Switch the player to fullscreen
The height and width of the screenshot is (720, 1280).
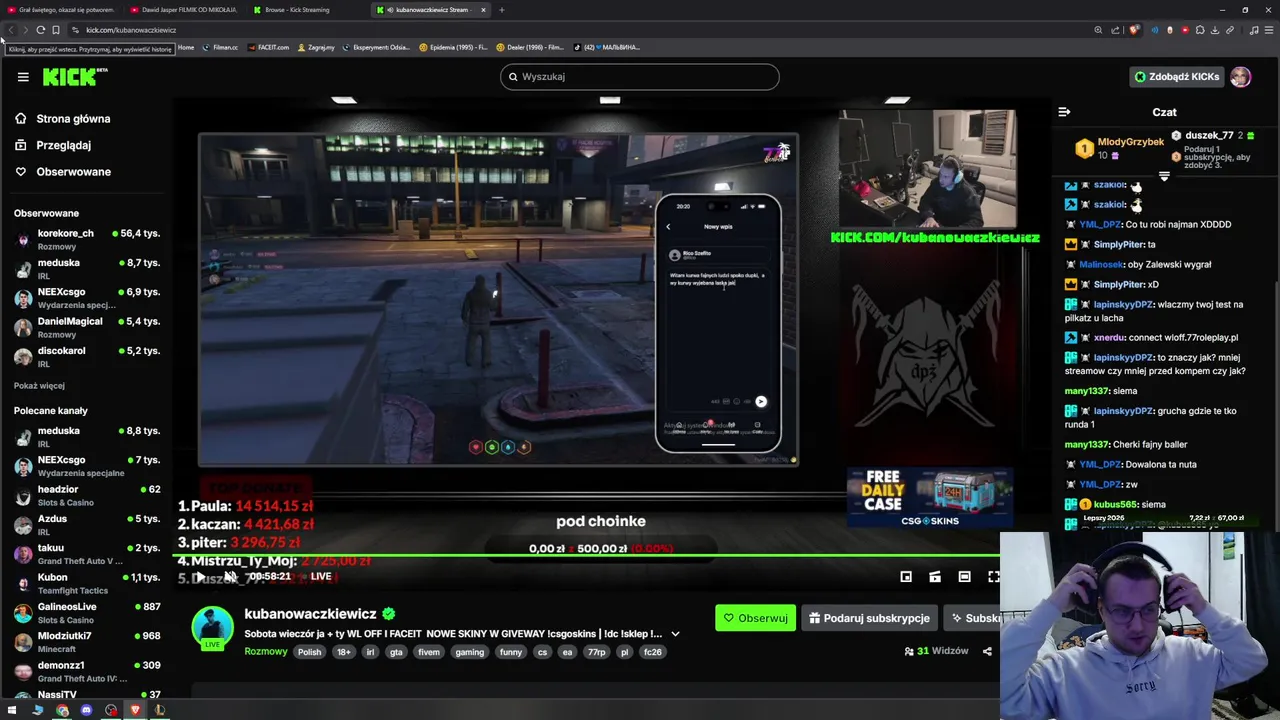pyautogui.click(x=993, y=577)
